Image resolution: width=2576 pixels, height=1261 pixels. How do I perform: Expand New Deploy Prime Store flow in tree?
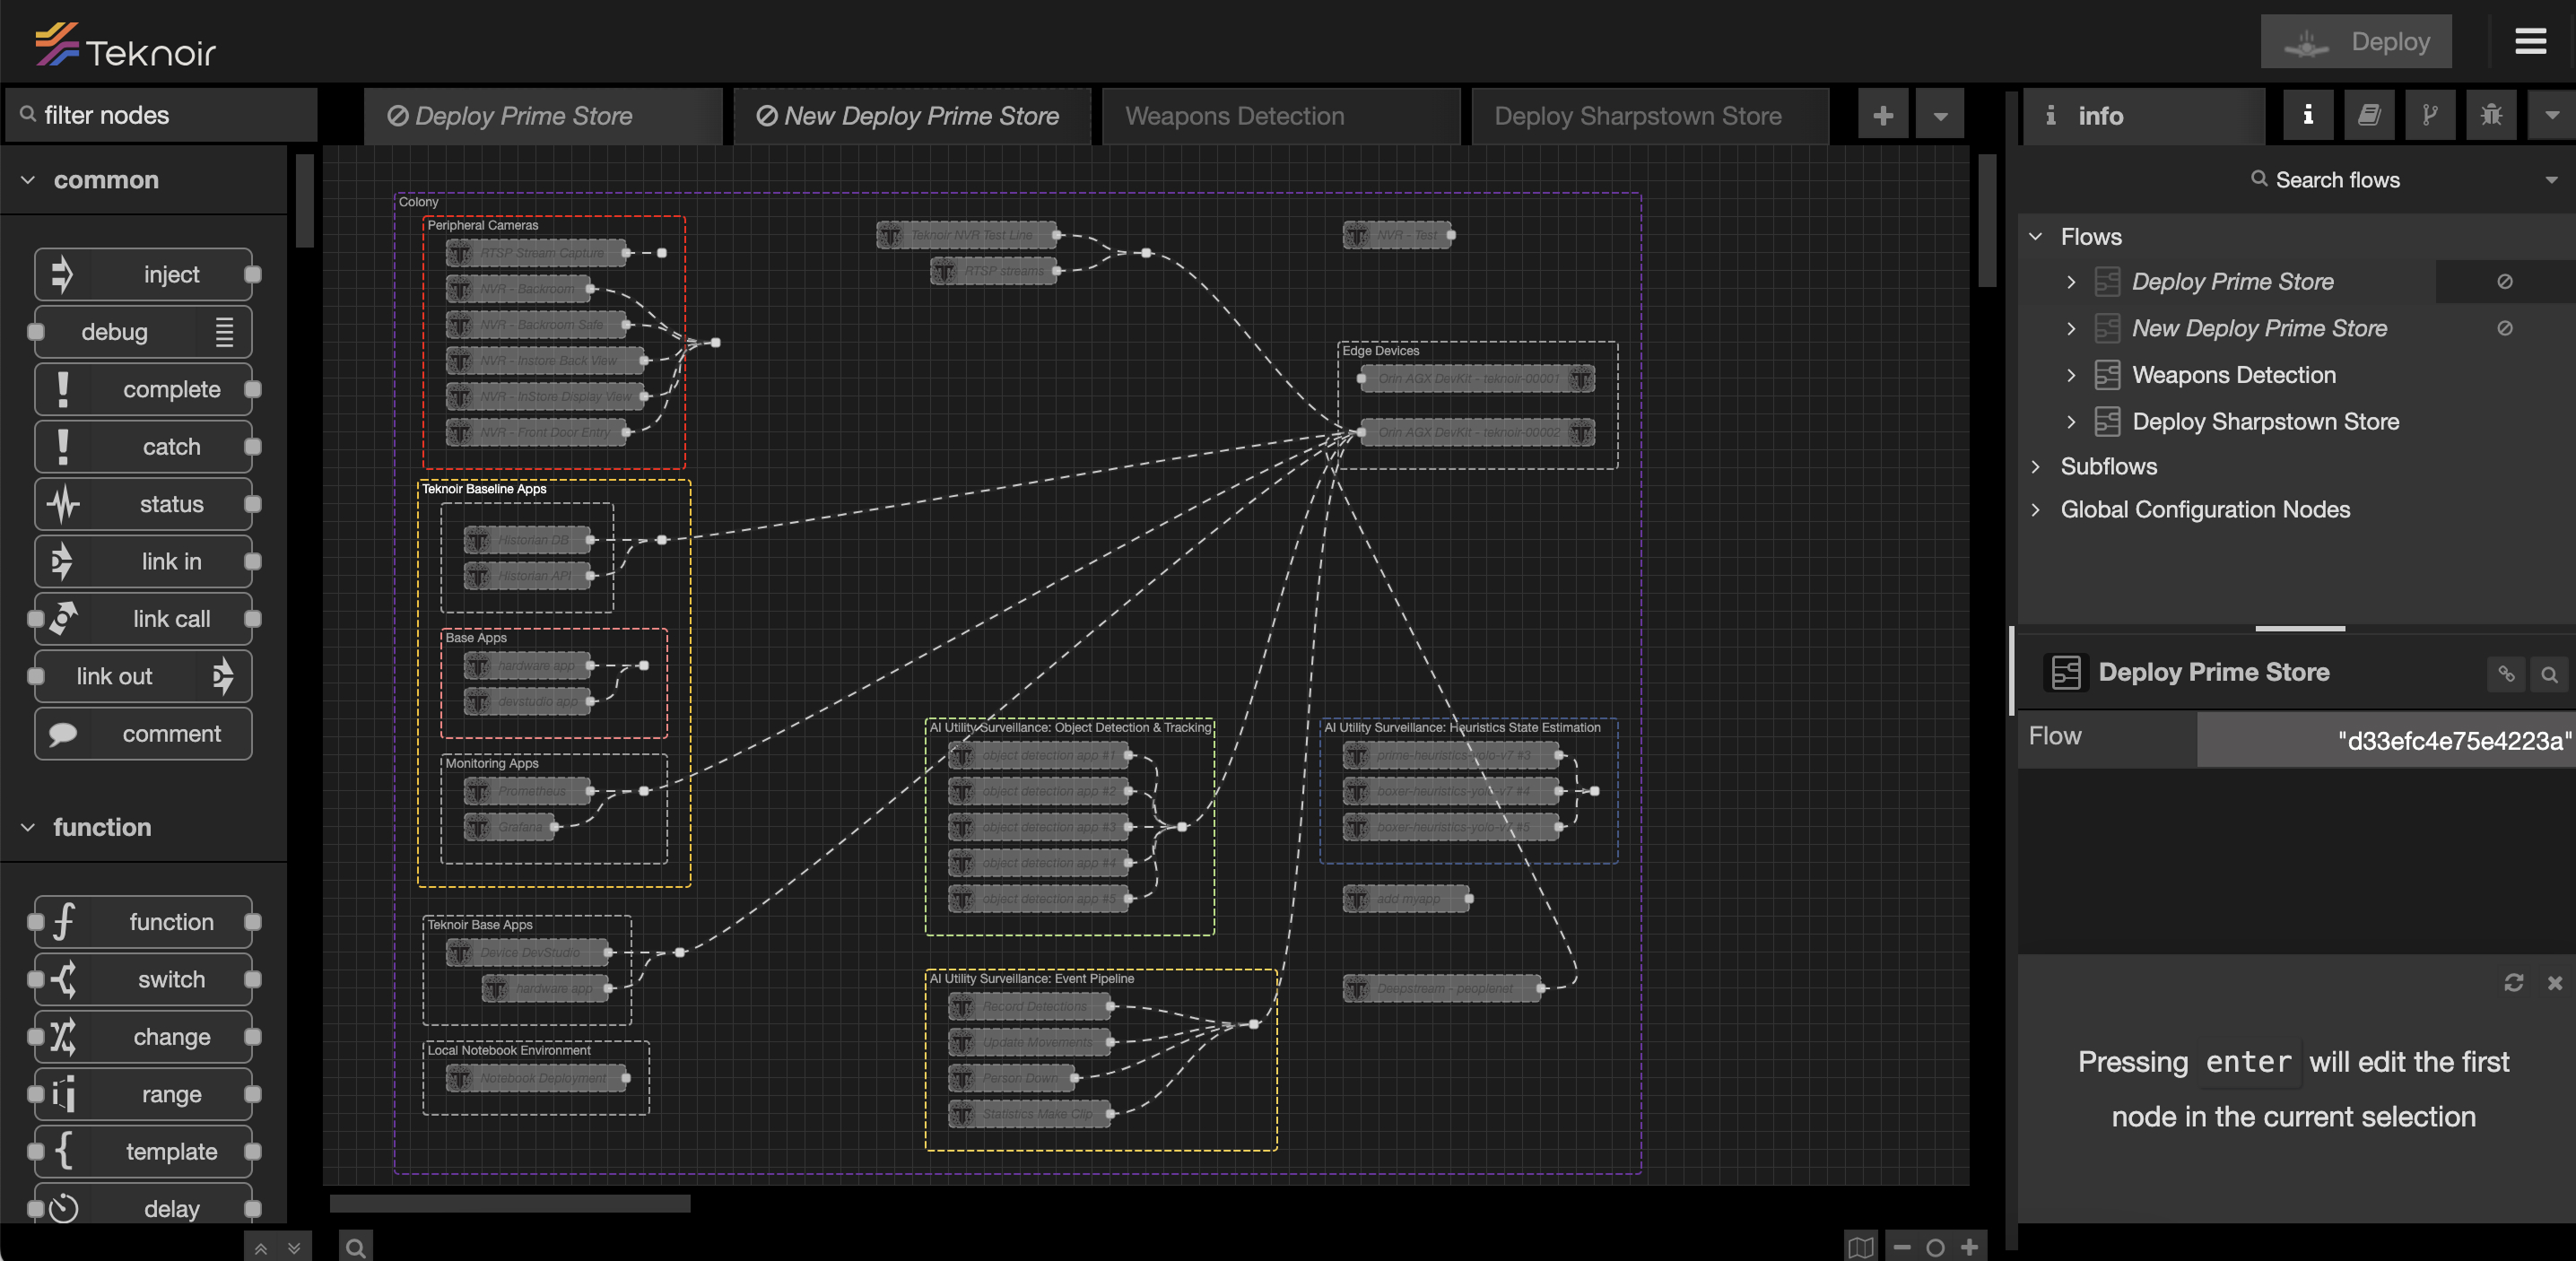(x=2071, y=328)
